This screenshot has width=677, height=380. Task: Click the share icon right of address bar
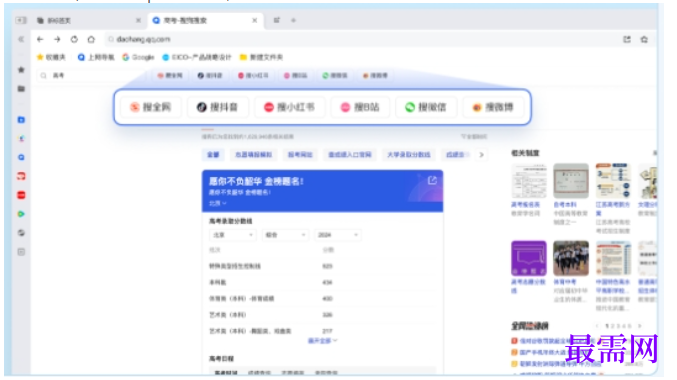(x=627, y=39)
